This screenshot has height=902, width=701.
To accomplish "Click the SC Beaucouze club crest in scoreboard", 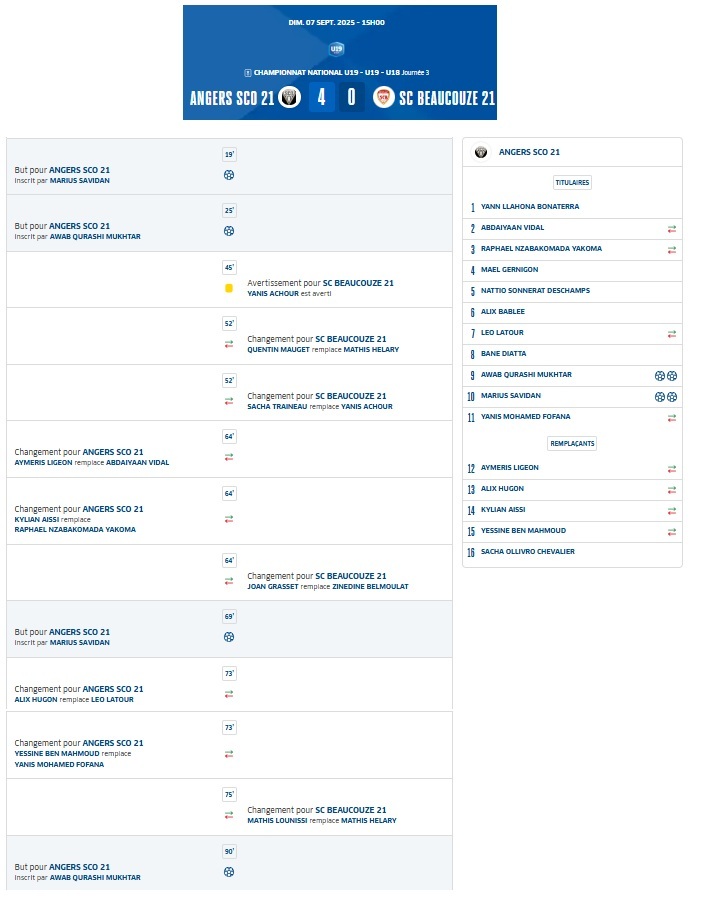I will (x=384, y=97).
